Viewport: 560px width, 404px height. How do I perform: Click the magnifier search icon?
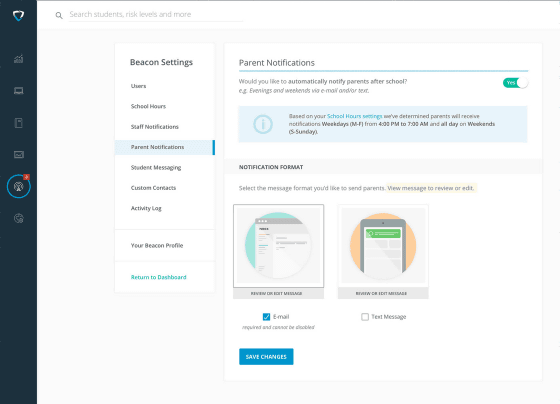(x=59, y=15)
